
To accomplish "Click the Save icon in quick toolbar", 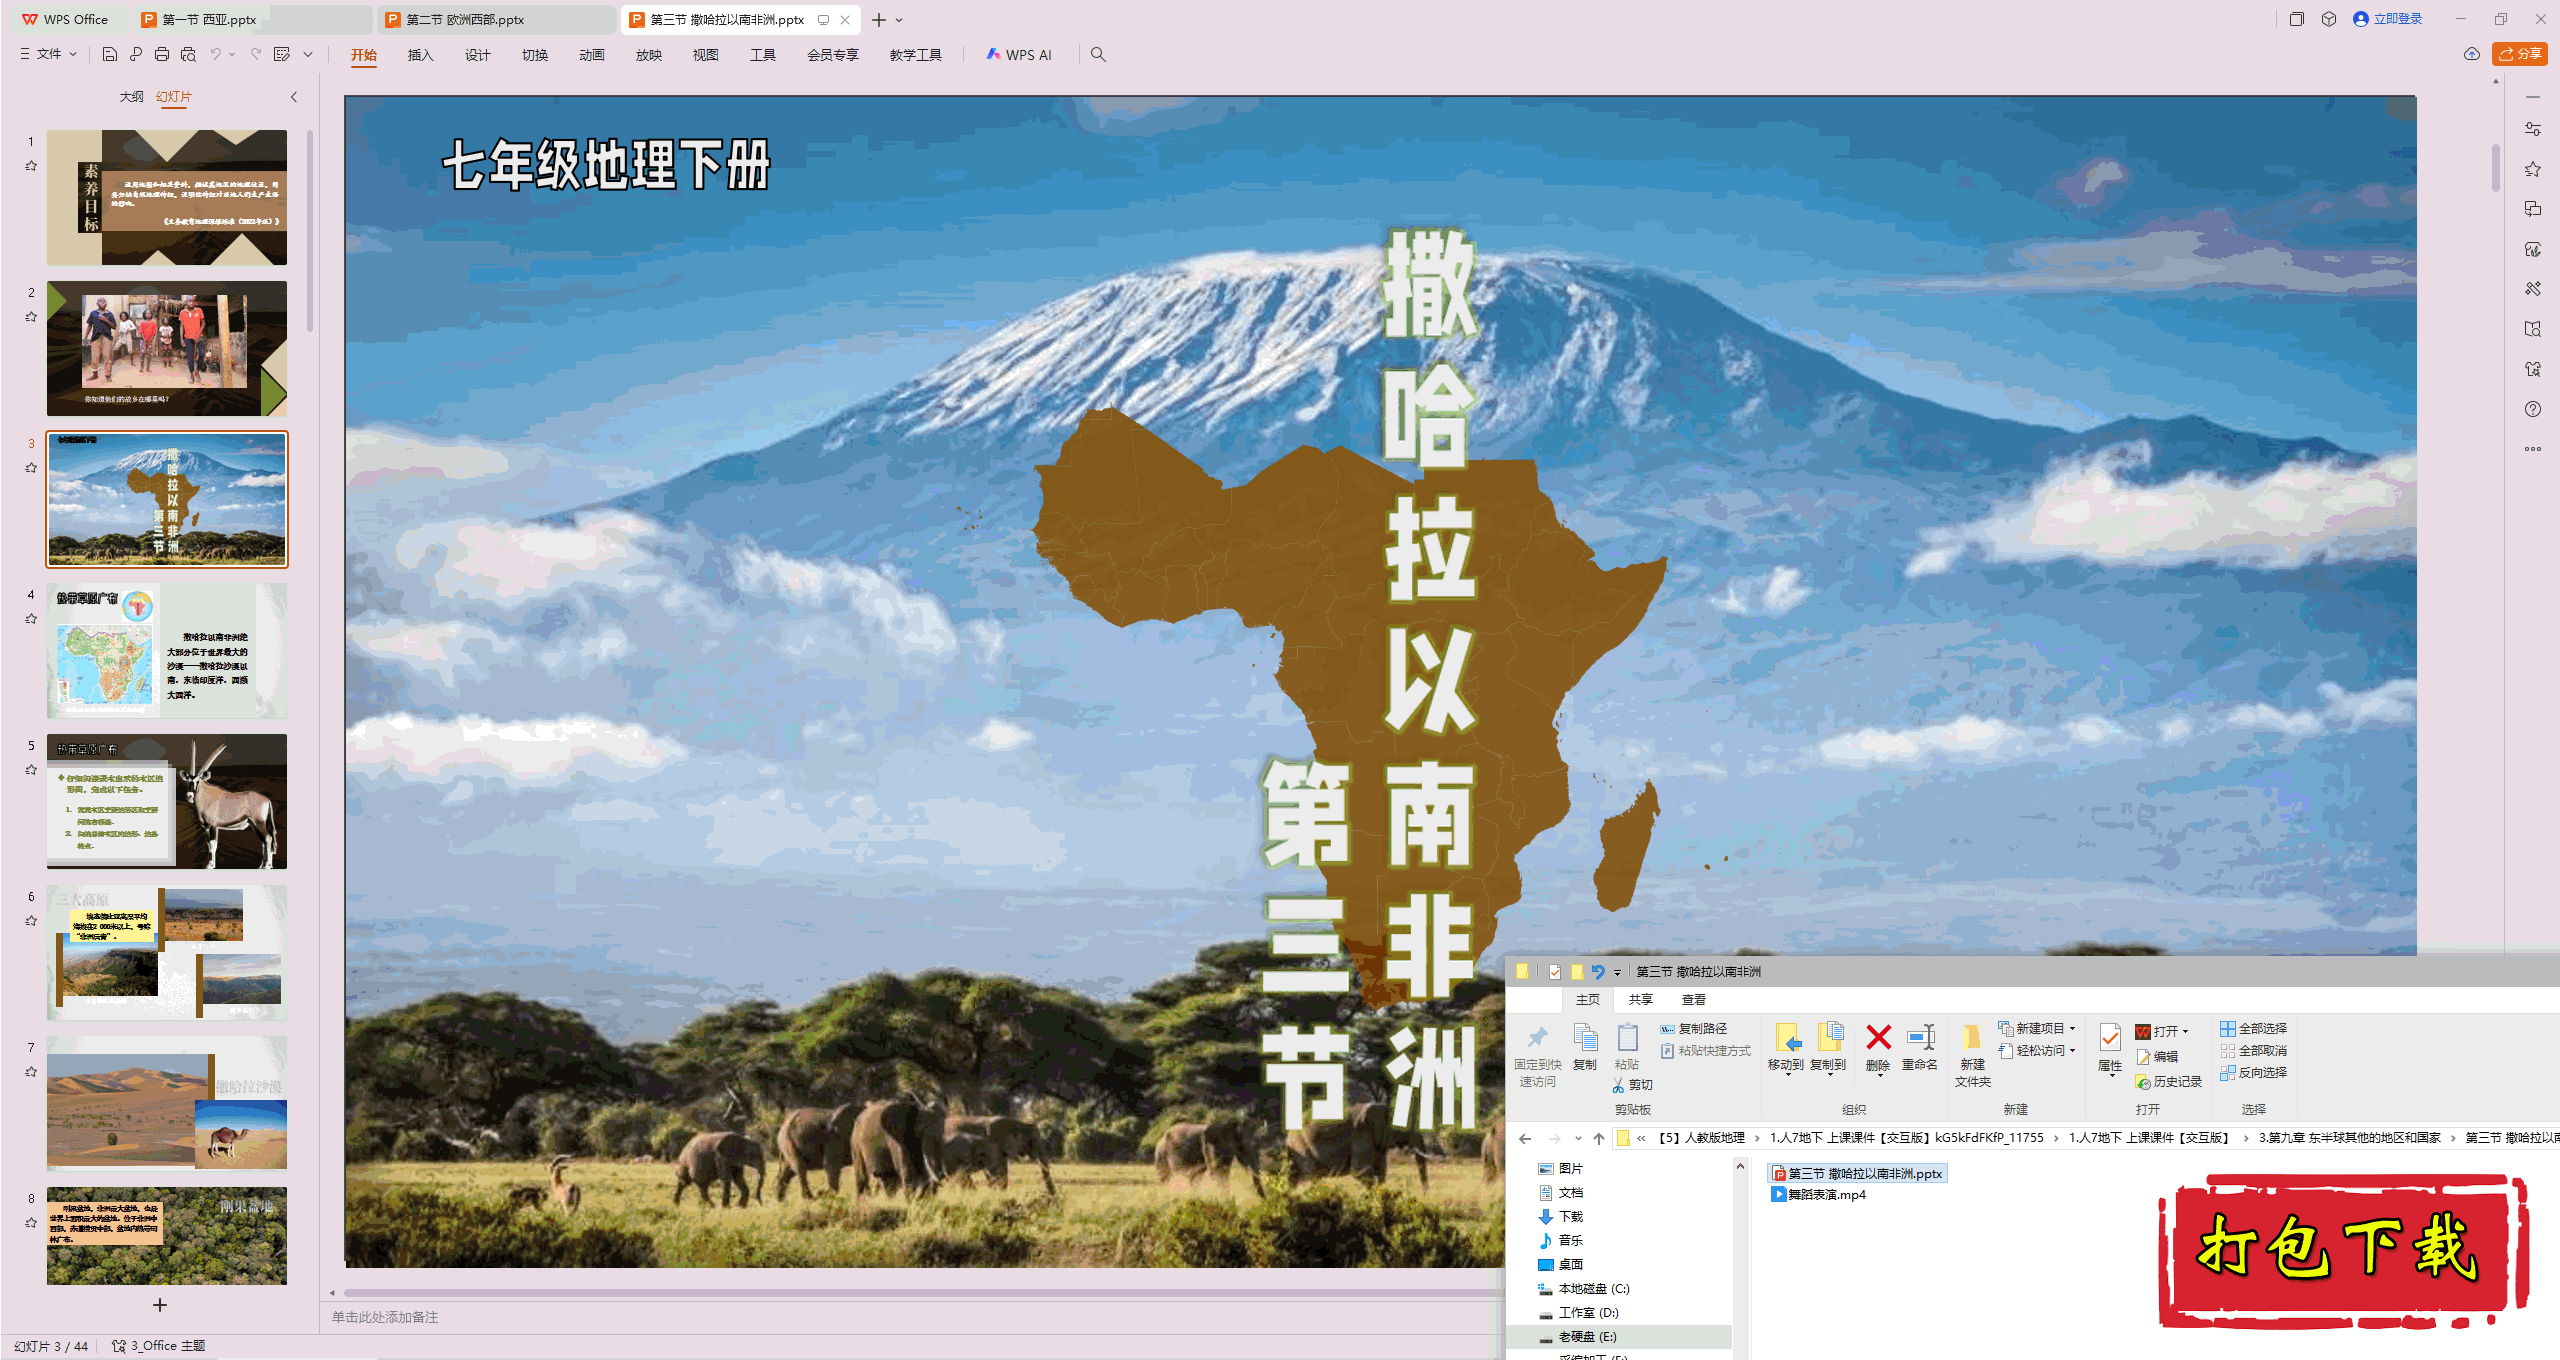I will coord(110,54).
